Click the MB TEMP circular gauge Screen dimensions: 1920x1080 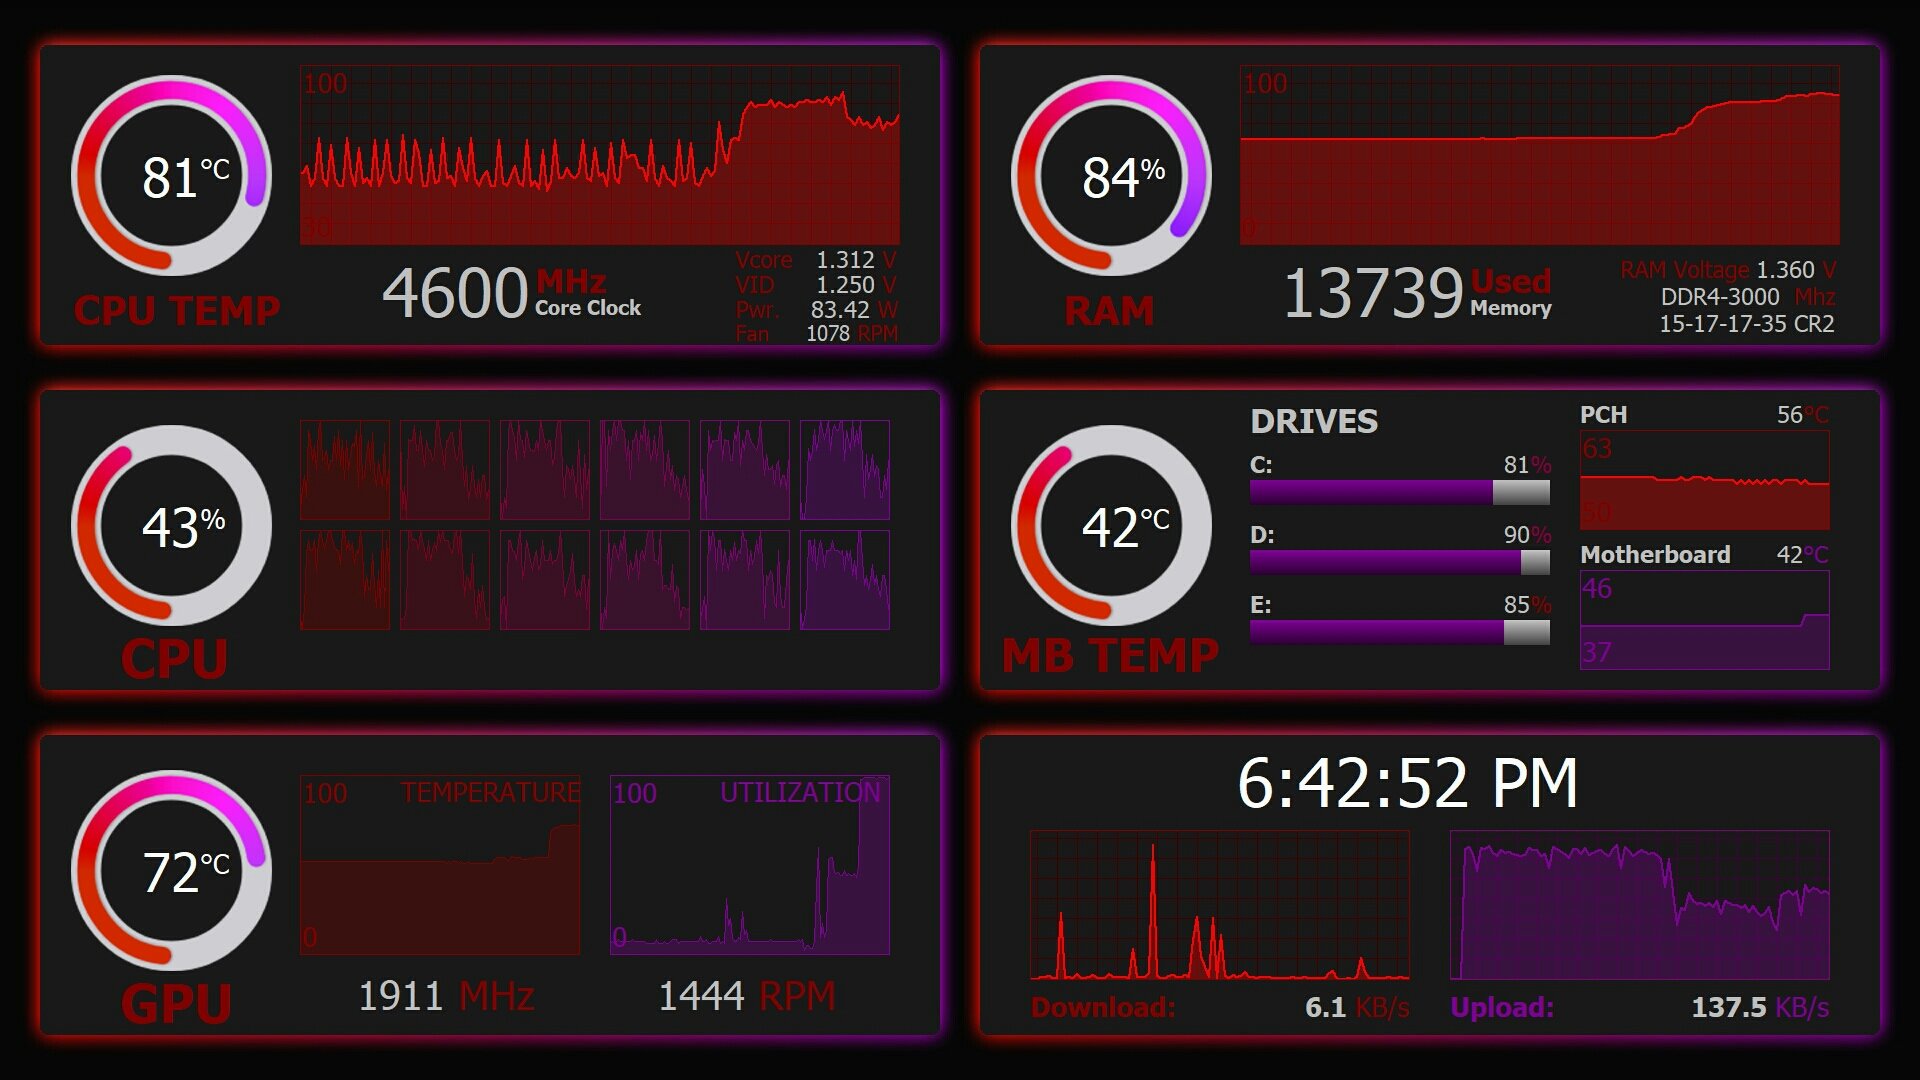1111,525
